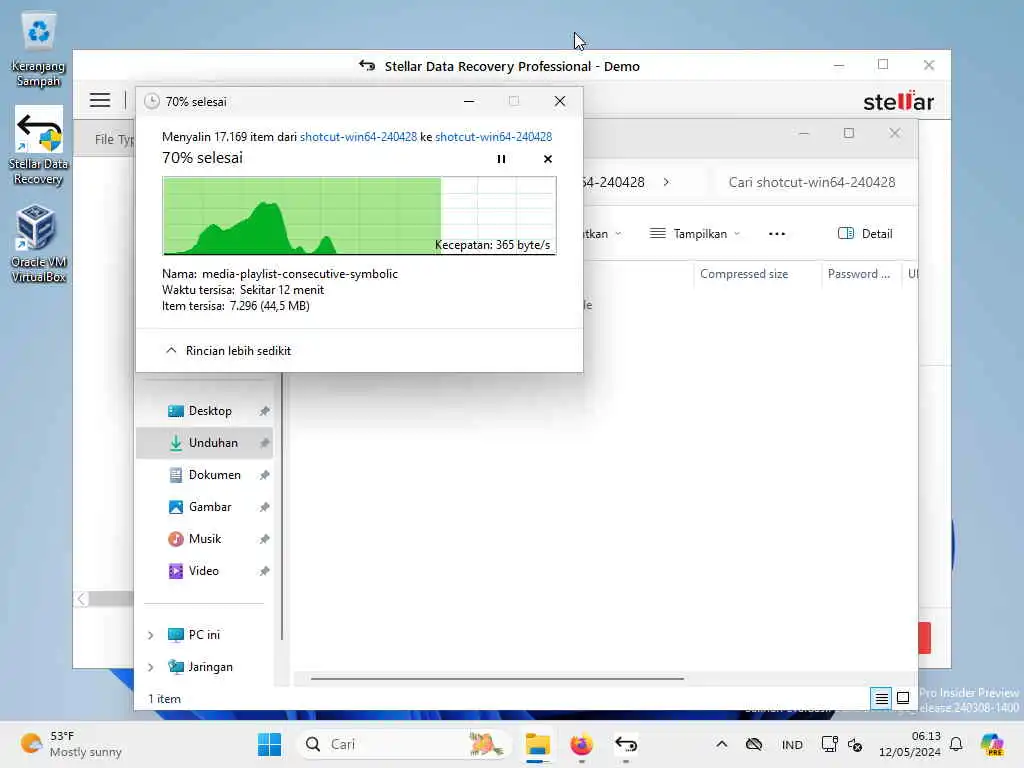
Task: Sort by Compressed size column
Action: [744, 274]
